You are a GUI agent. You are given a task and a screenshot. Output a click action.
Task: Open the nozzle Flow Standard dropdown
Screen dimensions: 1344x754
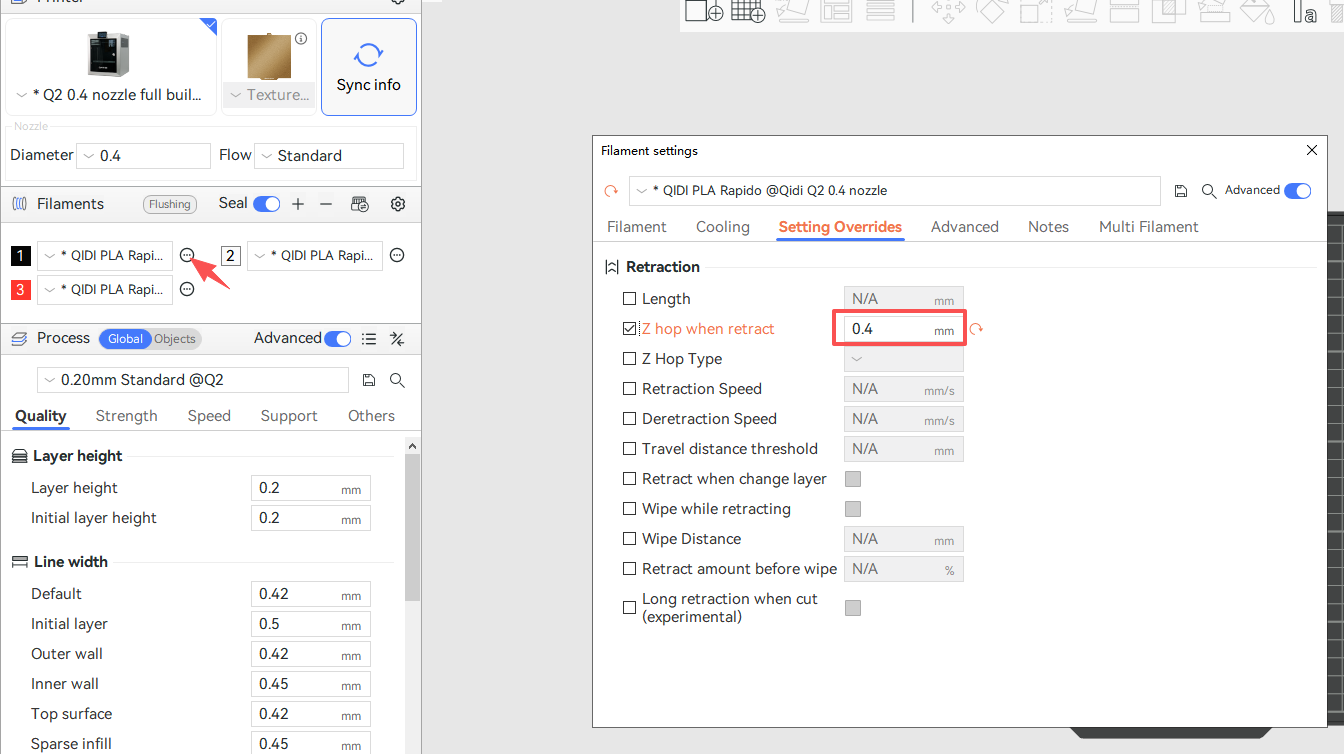pyautogui.click(x=329, y=156)
